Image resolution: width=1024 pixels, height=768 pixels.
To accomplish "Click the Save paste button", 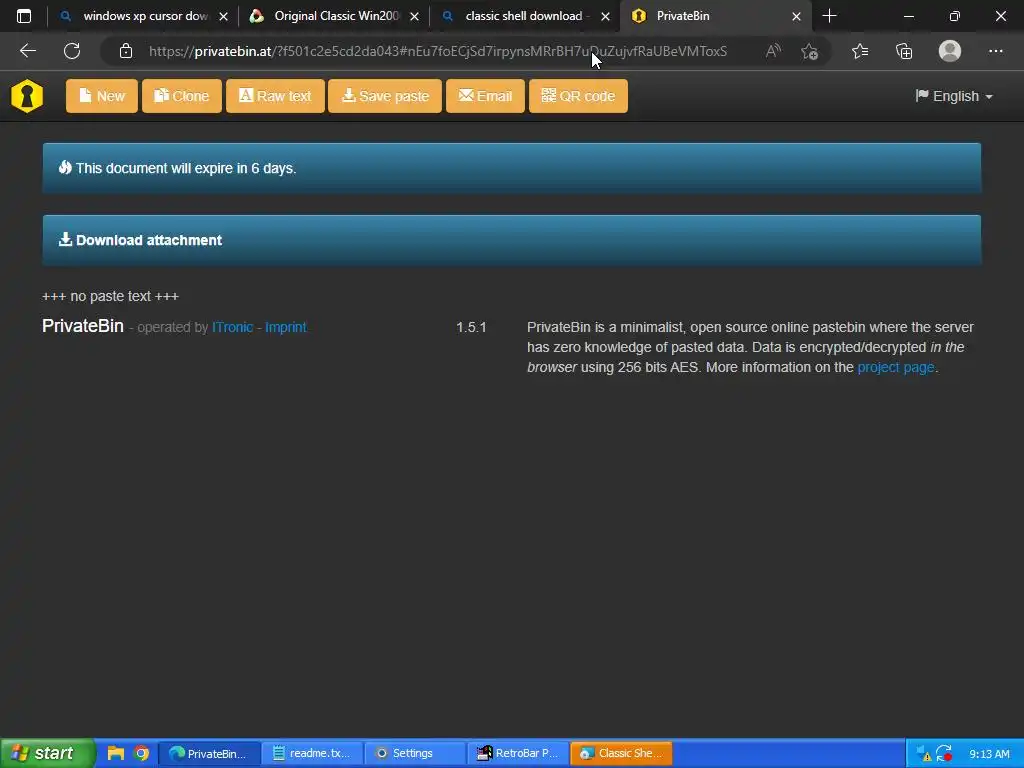I will (385, 96).
